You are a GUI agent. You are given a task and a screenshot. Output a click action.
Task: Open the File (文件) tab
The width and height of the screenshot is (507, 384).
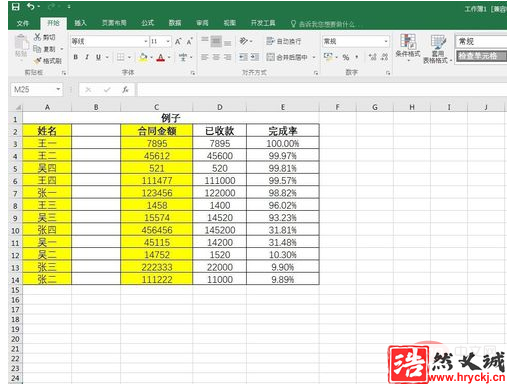23,23
